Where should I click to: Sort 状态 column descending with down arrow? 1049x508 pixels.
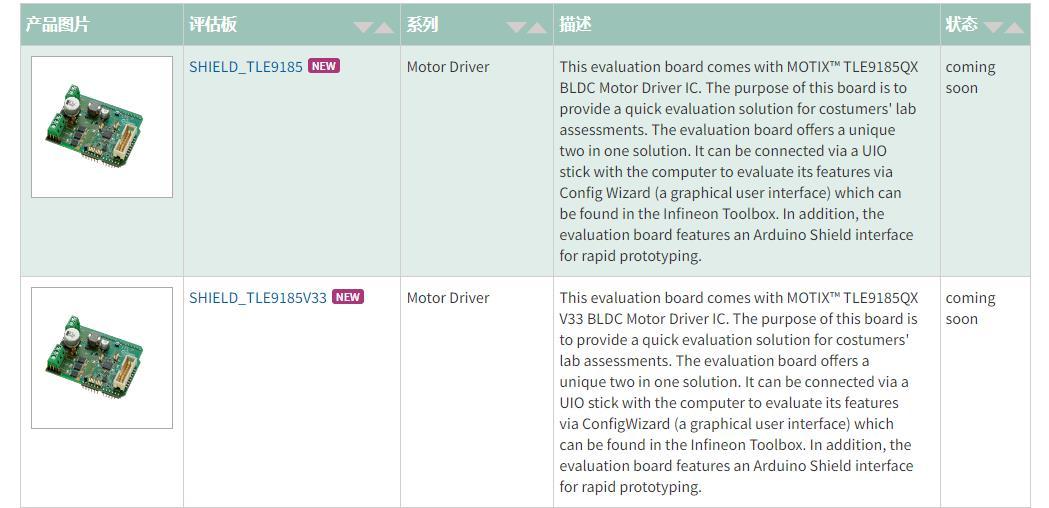993,27
